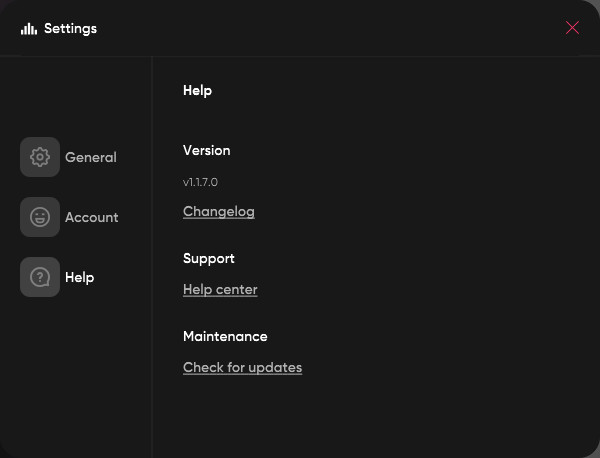Click the divider between sidebar and content

coord(152,250)
